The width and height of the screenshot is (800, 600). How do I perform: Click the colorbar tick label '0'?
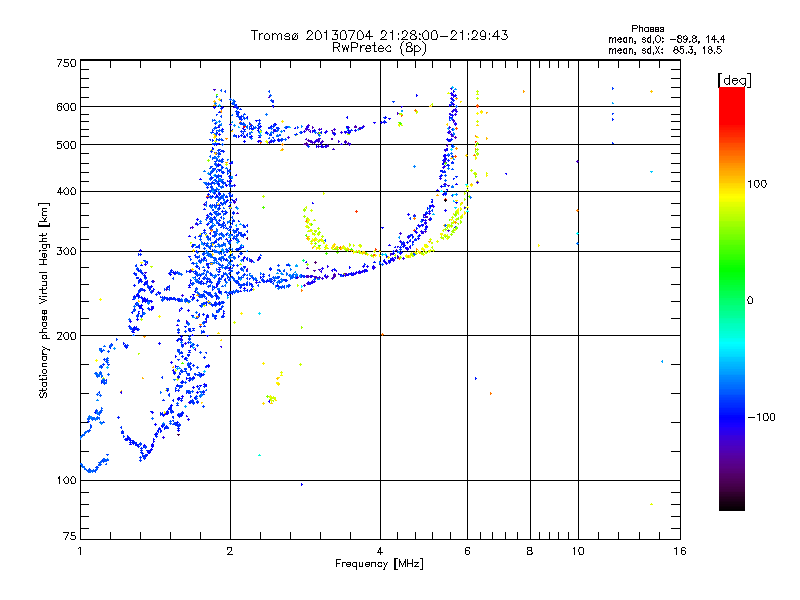[750, 301]
